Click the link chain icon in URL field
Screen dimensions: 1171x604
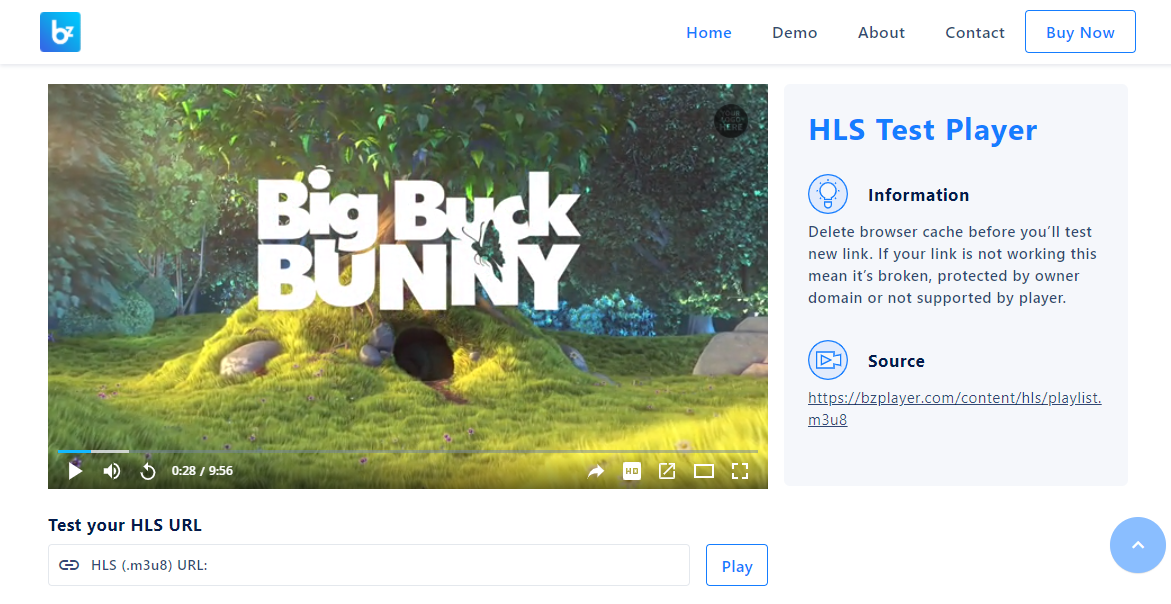(x=69, y=565)
